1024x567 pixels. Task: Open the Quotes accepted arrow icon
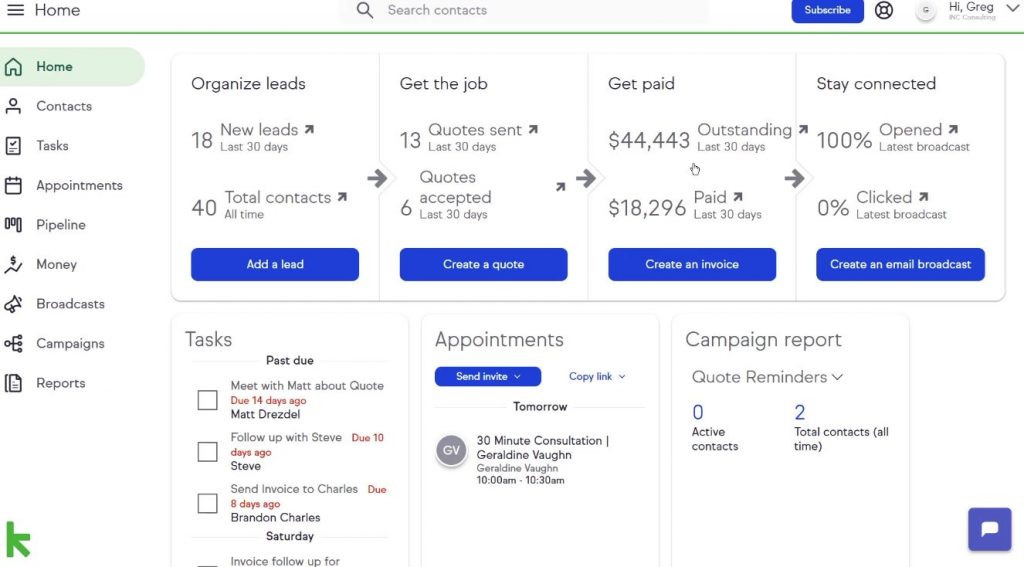560,187
